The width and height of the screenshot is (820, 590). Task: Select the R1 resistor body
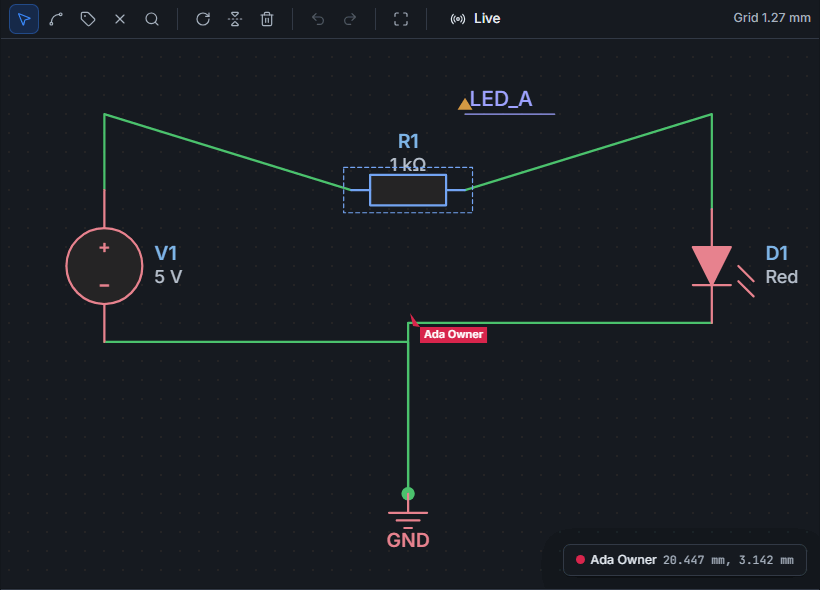pos(408,190)
